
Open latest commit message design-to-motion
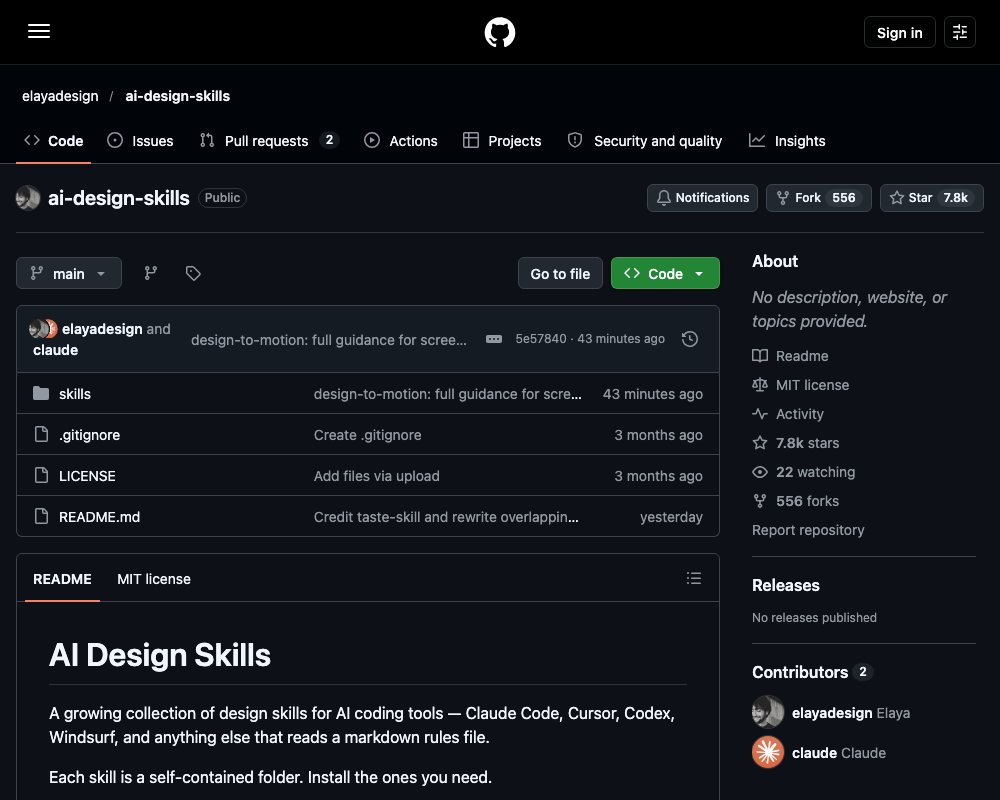328,340
